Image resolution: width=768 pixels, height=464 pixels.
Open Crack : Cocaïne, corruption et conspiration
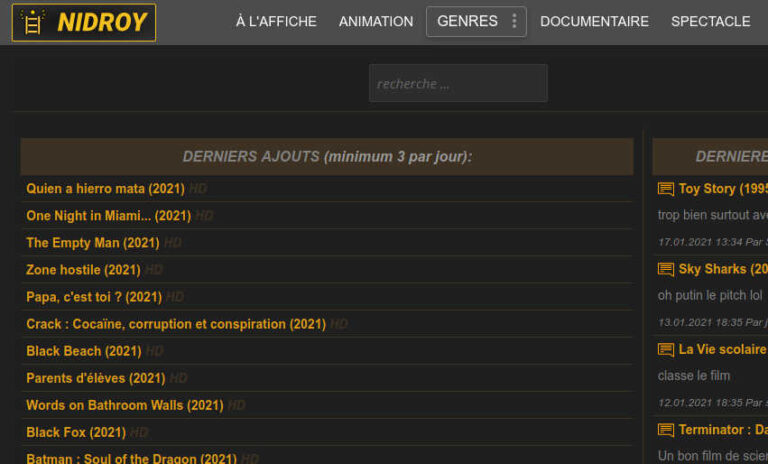(175, 324)
